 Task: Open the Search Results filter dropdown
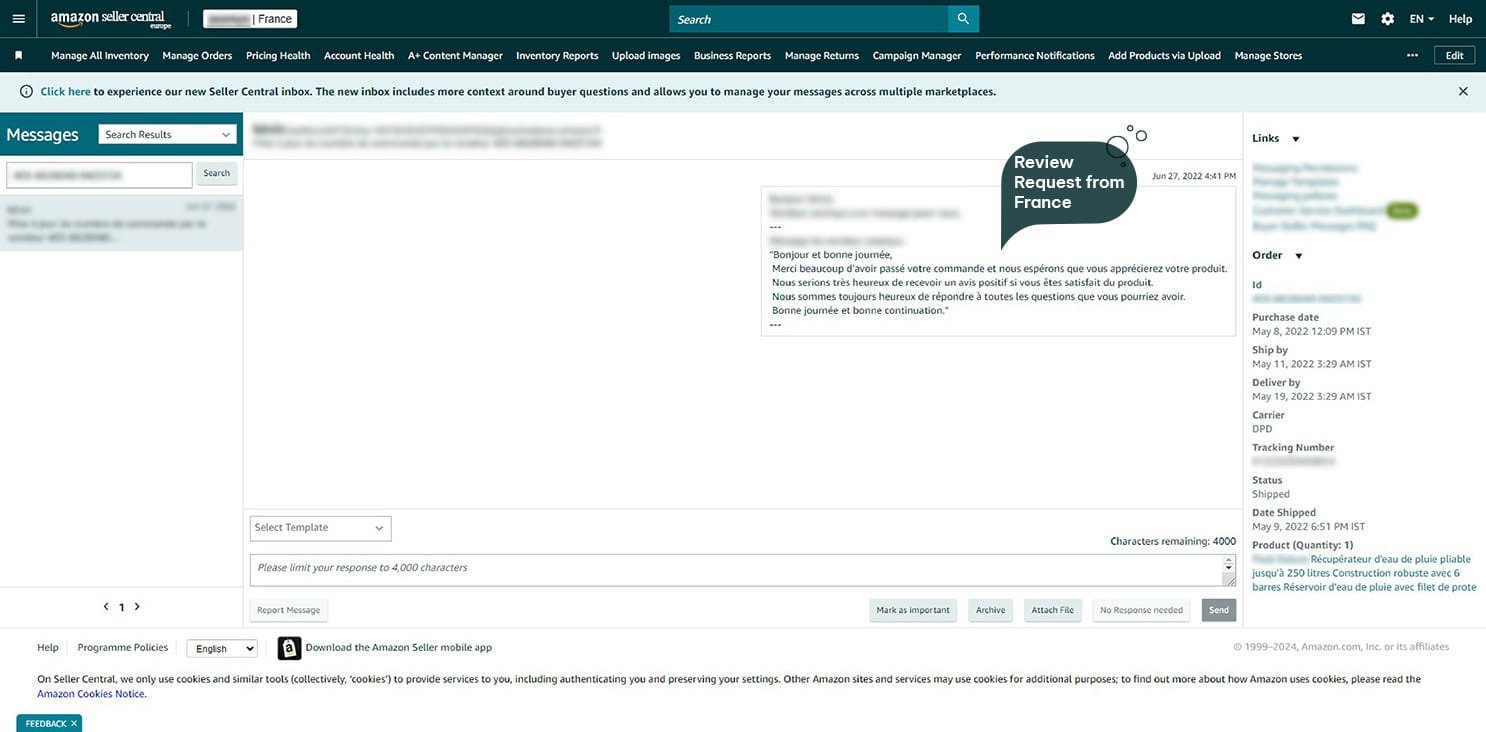click(167, 135)
